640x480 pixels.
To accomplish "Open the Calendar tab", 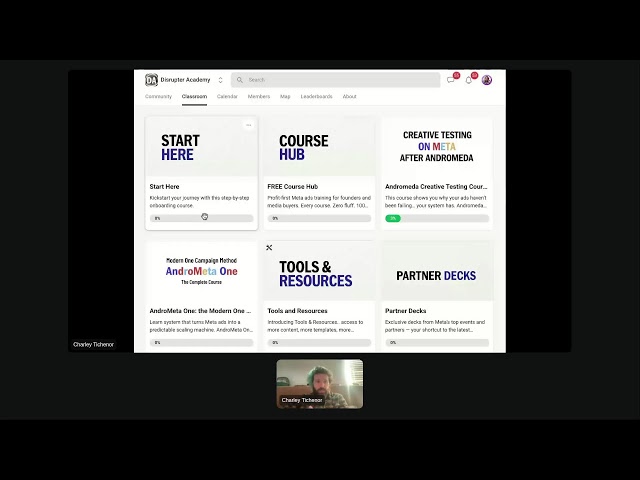I will 227,97.
